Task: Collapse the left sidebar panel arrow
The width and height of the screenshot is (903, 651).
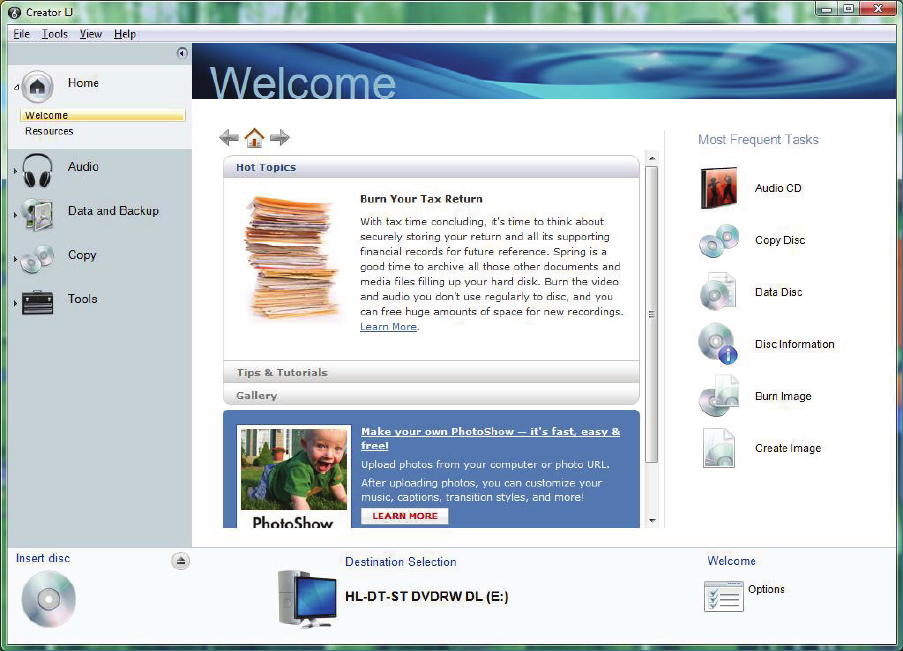Action: (x=182, y=53)
